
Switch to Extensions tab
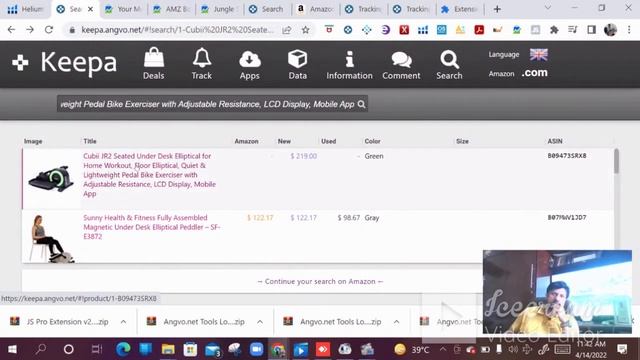(460, 9)
